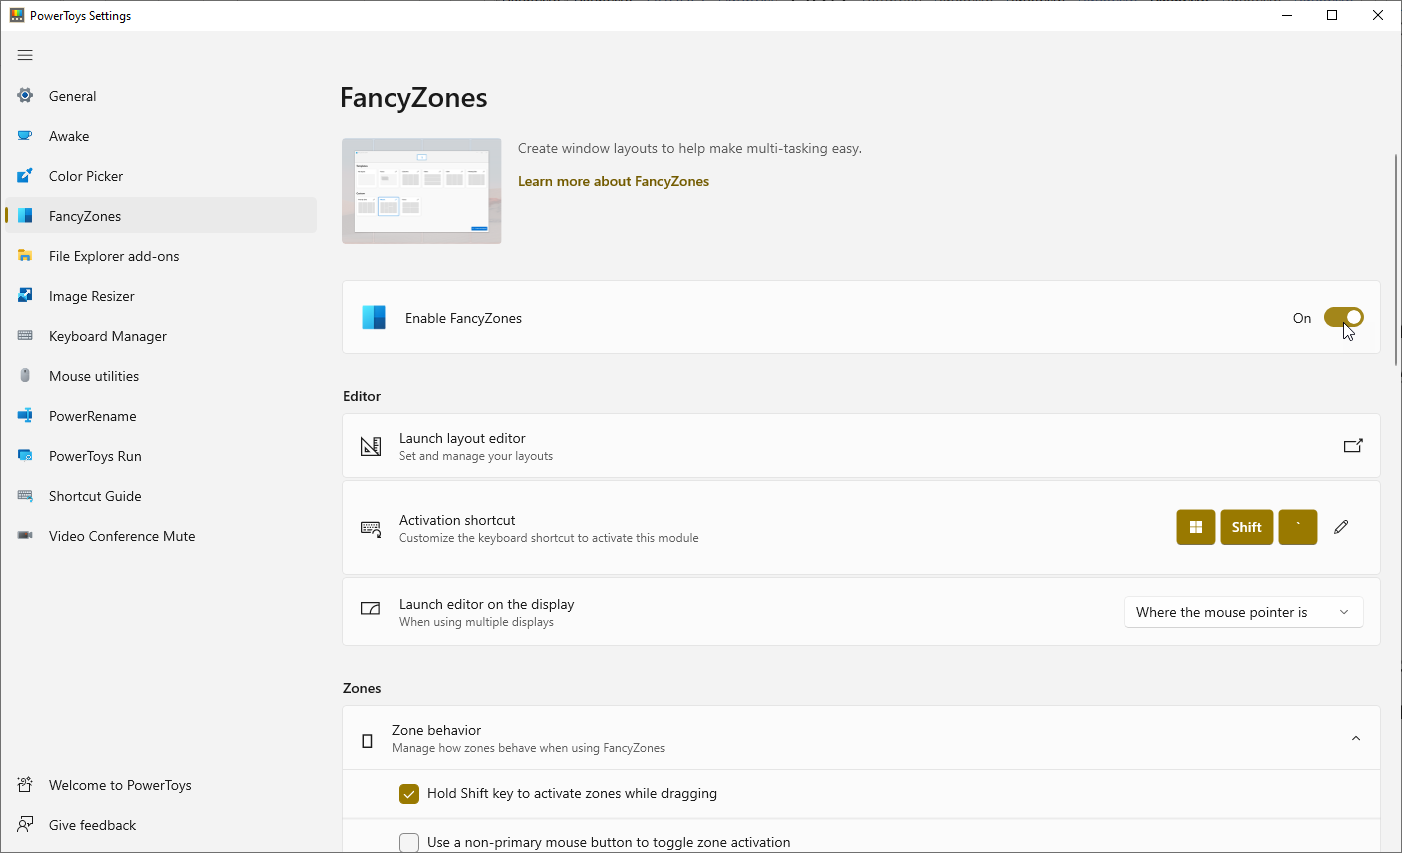Open Keyboard Manager settings
The width and height of the screenshot is (1402, 853).
[161, 336]
